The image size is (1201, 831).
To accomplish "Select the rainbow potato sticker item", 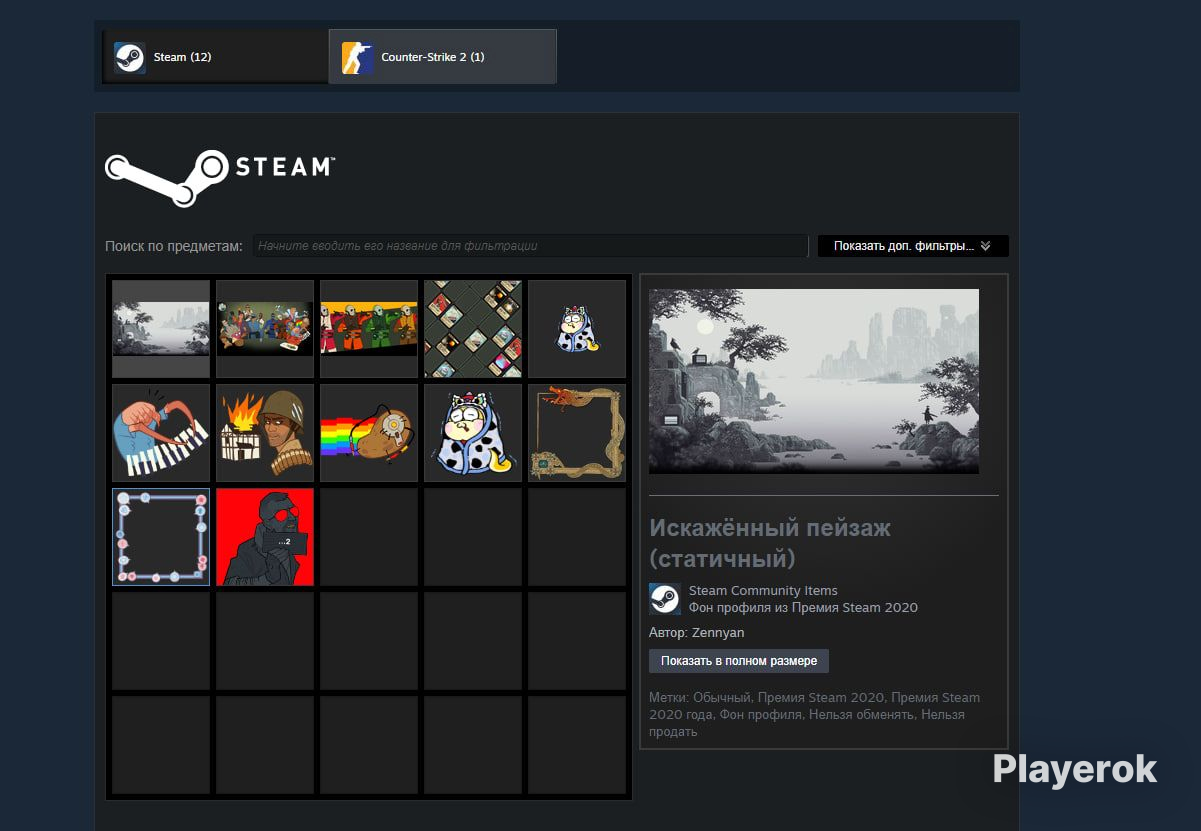I will [369, 433].
